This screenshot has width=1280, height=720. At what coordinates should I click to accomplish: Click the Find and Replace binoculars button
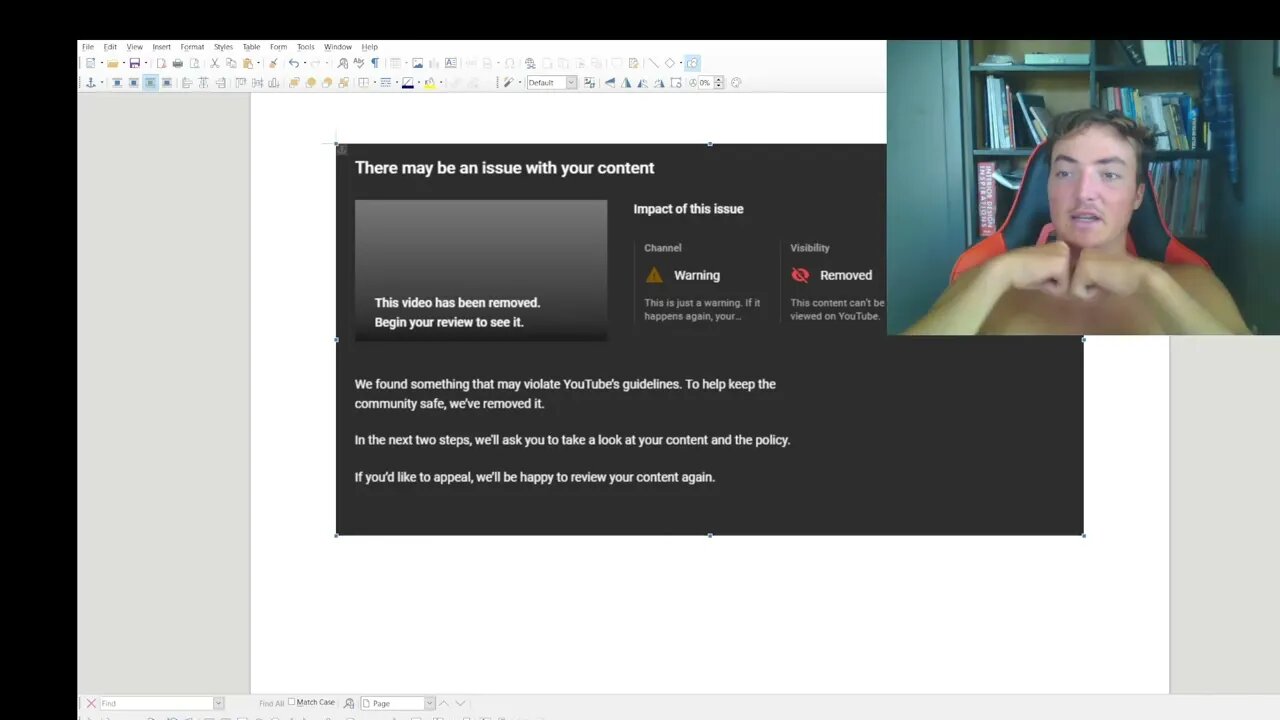[349, 703]
